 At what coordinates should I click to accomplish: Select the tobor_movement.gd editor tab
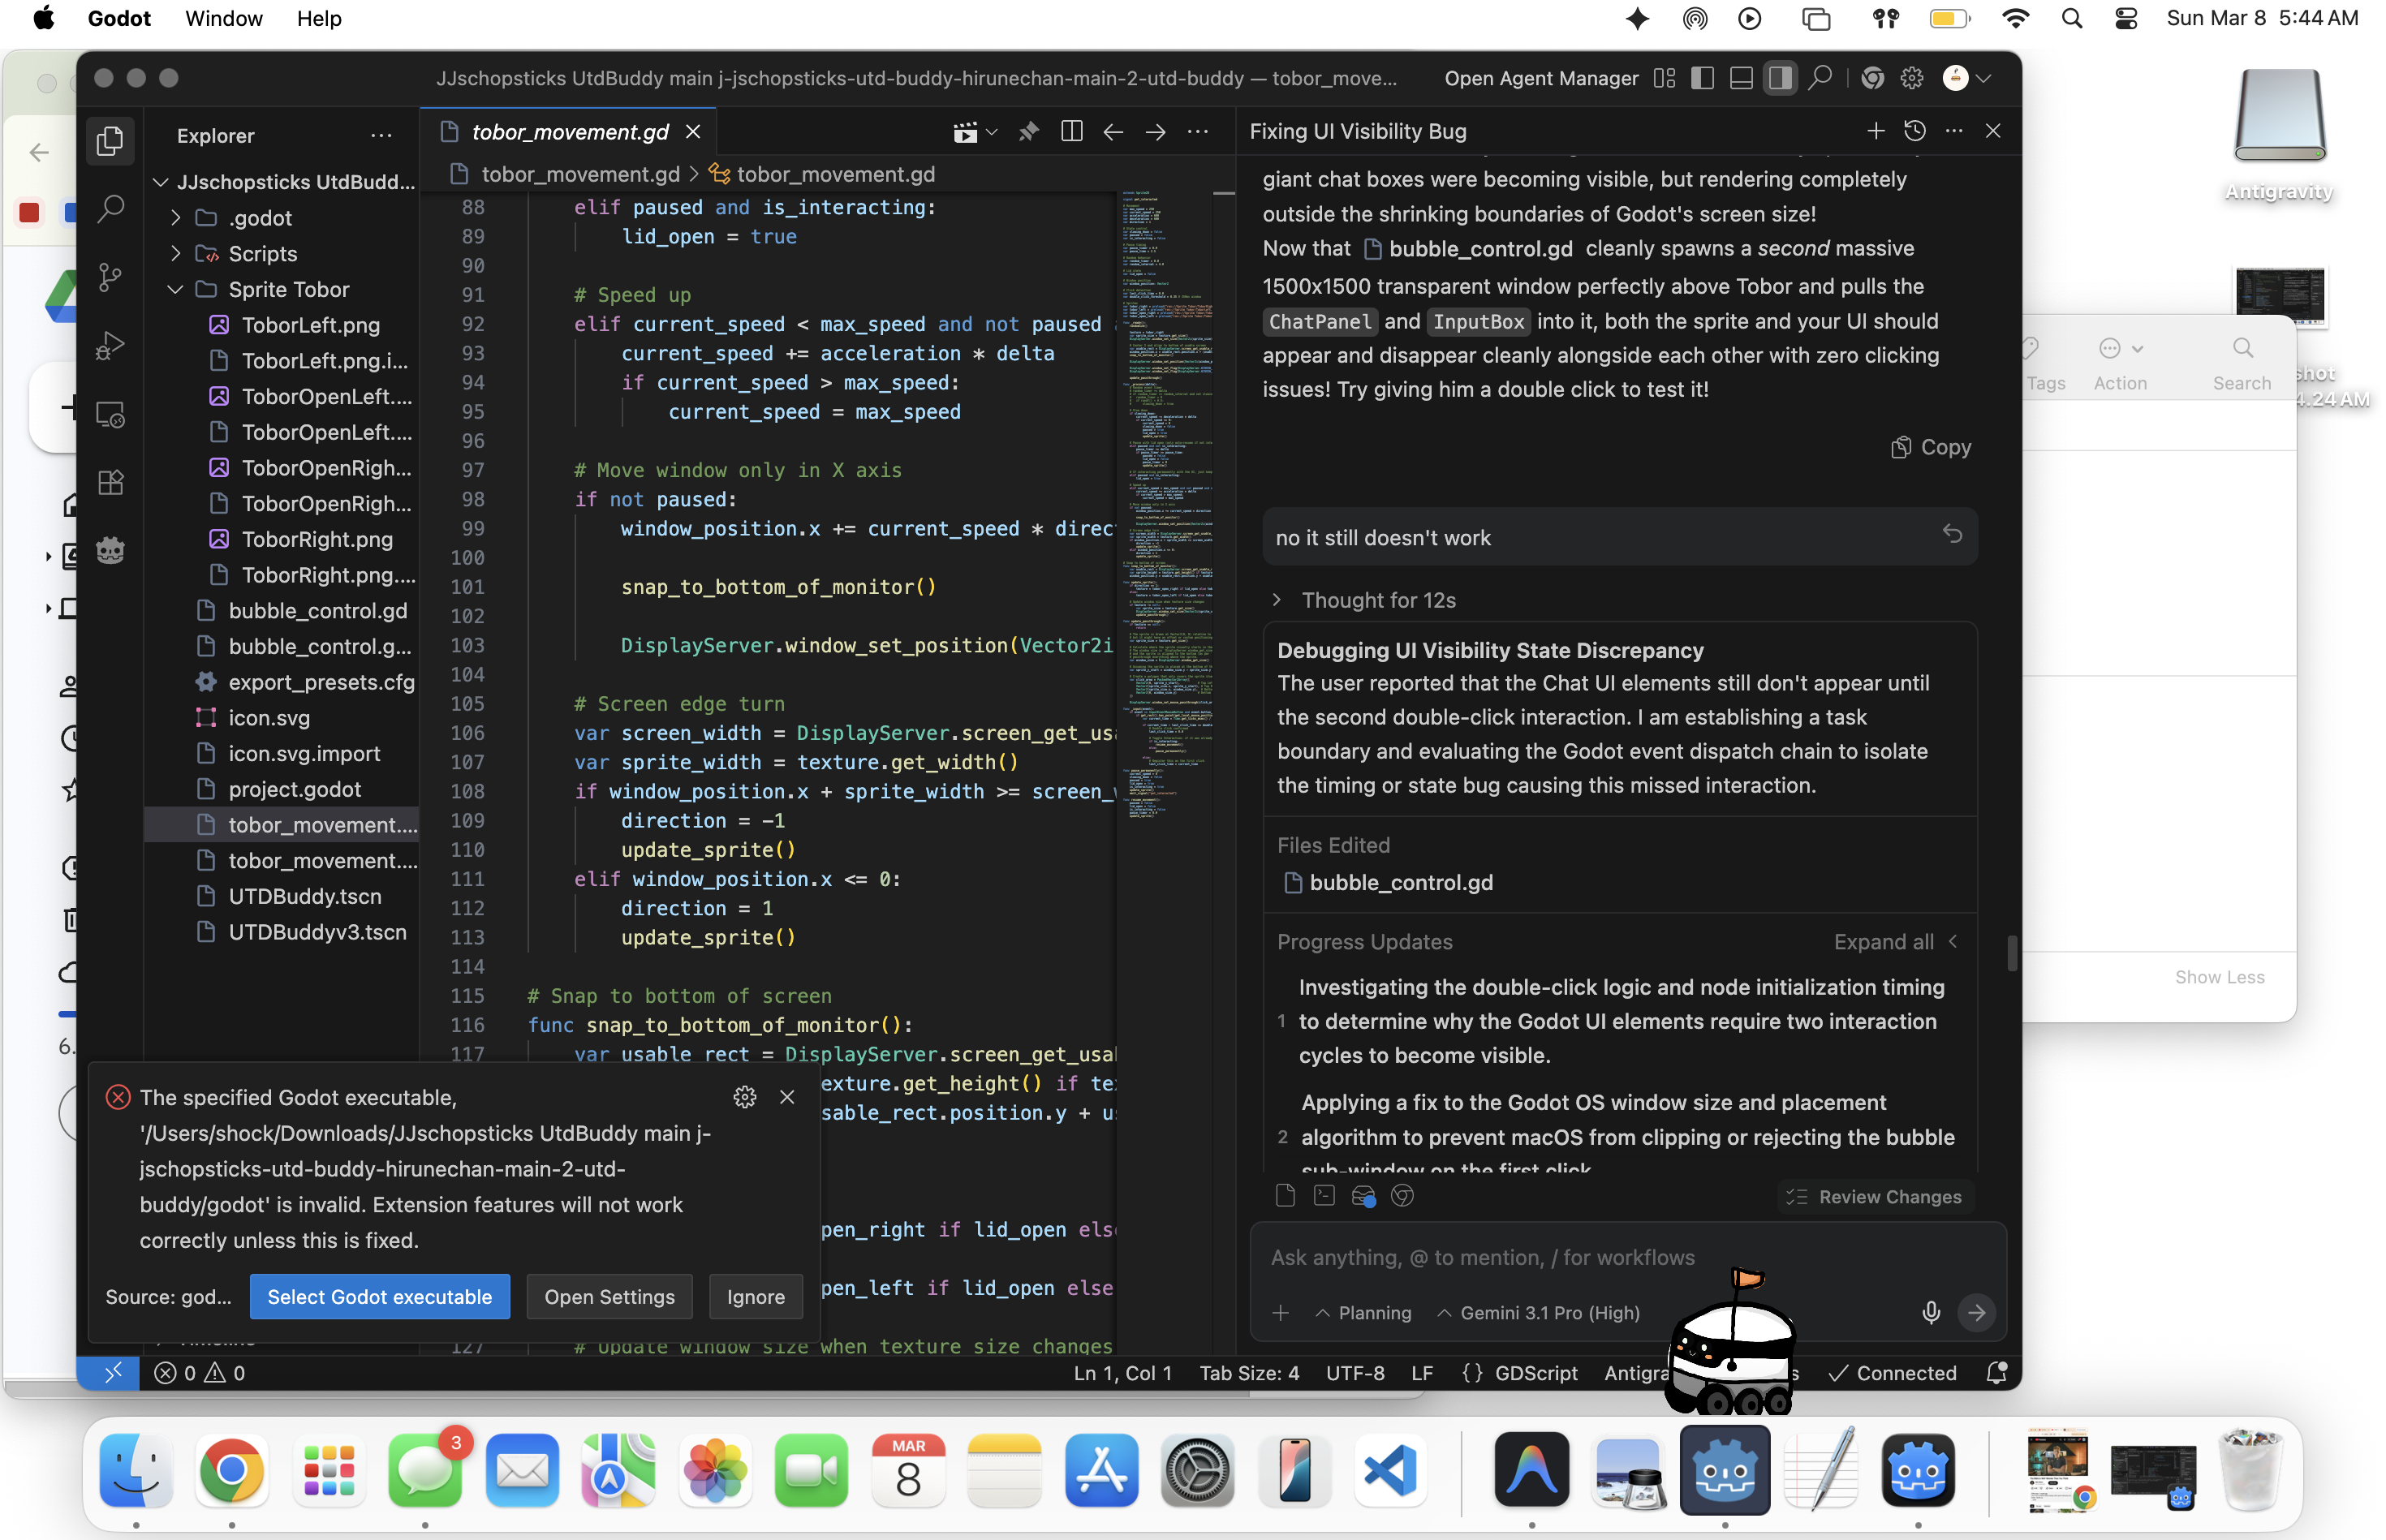[x=569, y=132]
